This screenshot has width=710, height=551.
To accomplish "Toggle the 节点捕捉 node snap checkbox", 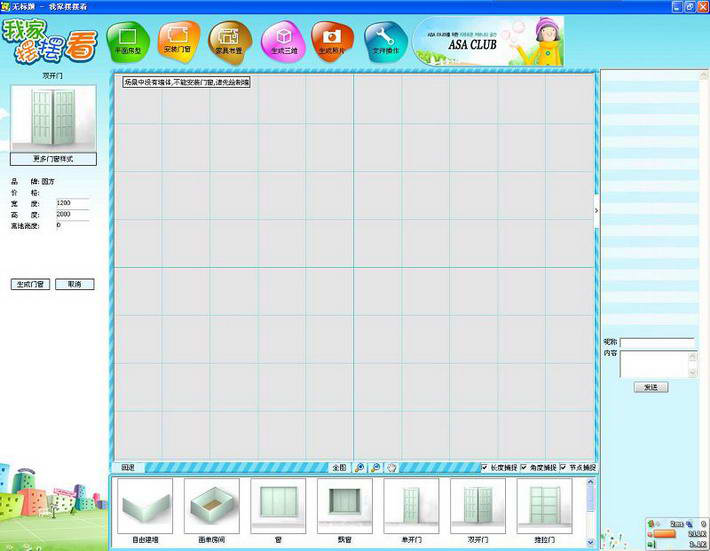I will 563,467.
